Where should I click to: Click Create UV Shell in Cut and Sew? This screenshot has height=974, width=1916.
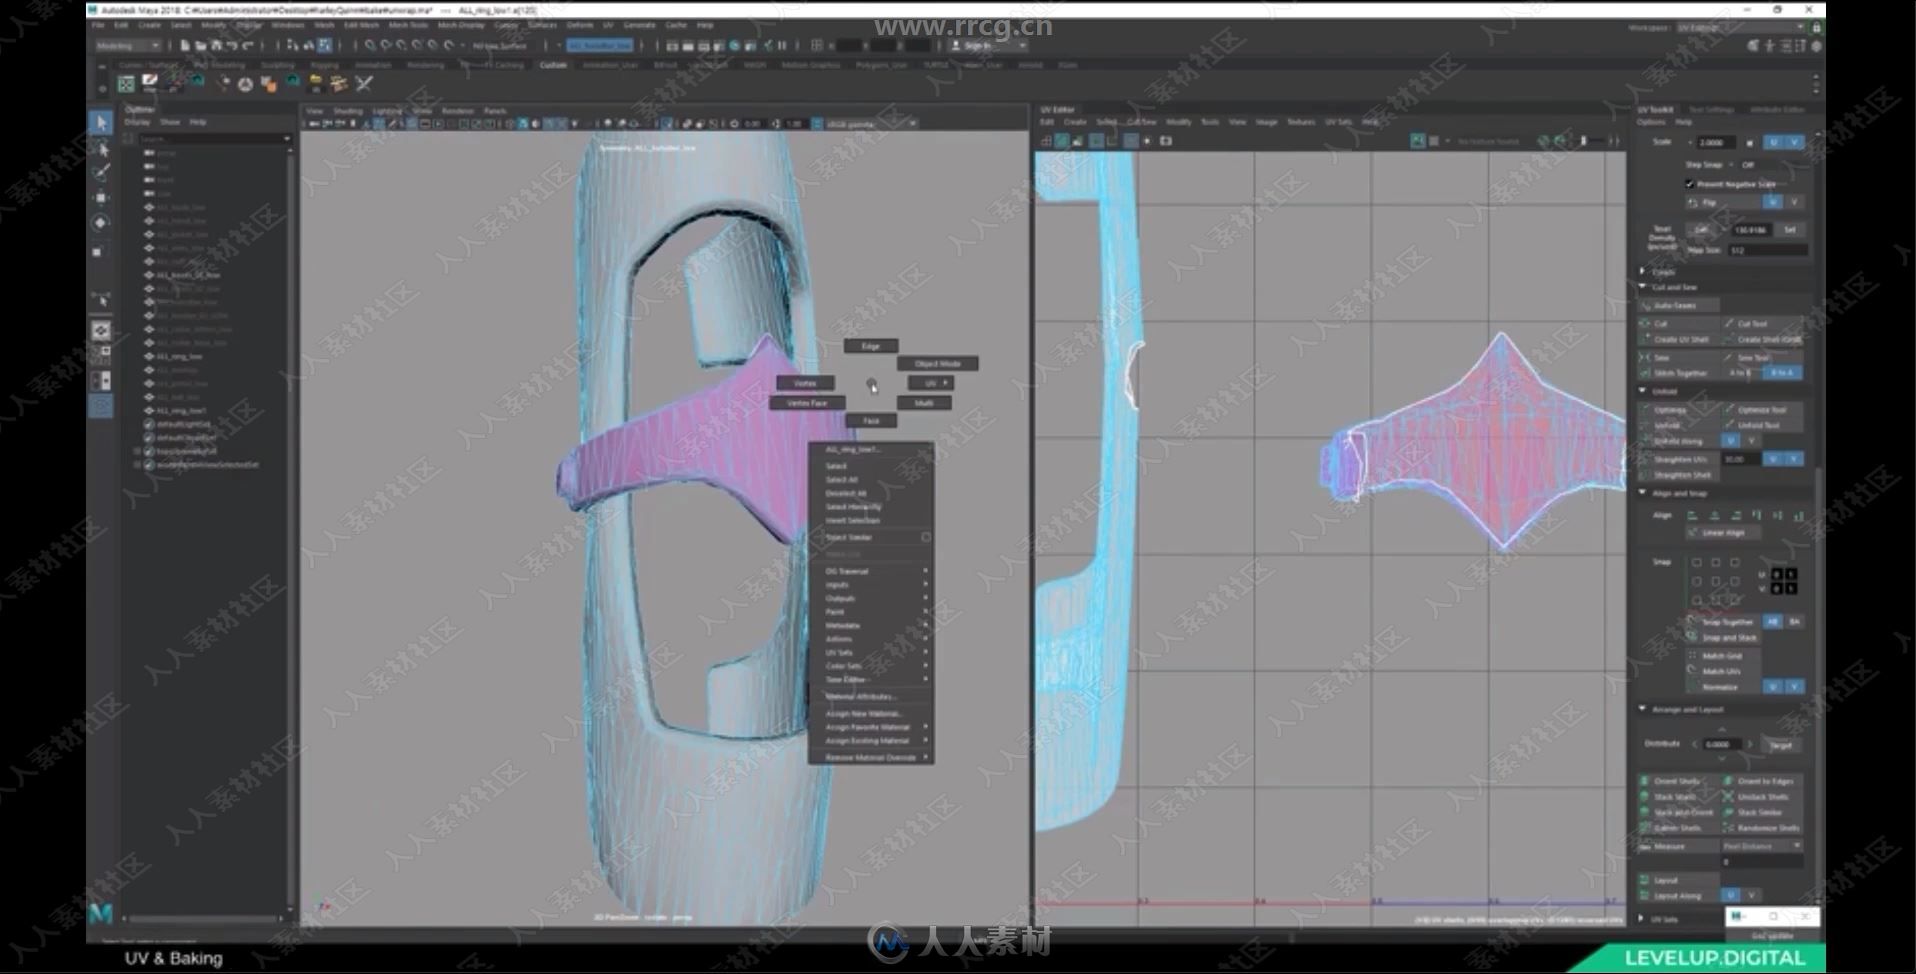(1681, 340)
